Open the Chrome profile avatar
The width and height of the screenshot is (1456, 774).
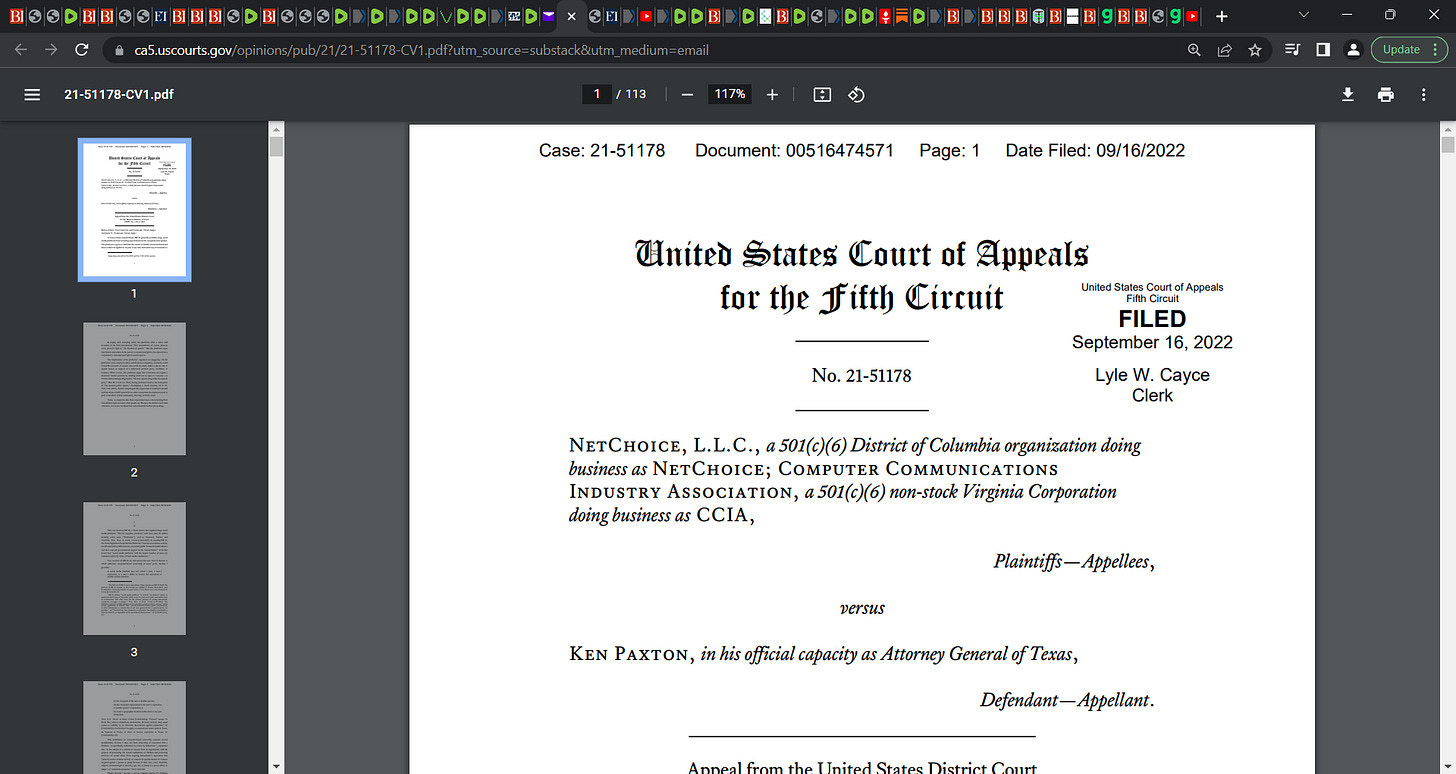(1353, 50)
